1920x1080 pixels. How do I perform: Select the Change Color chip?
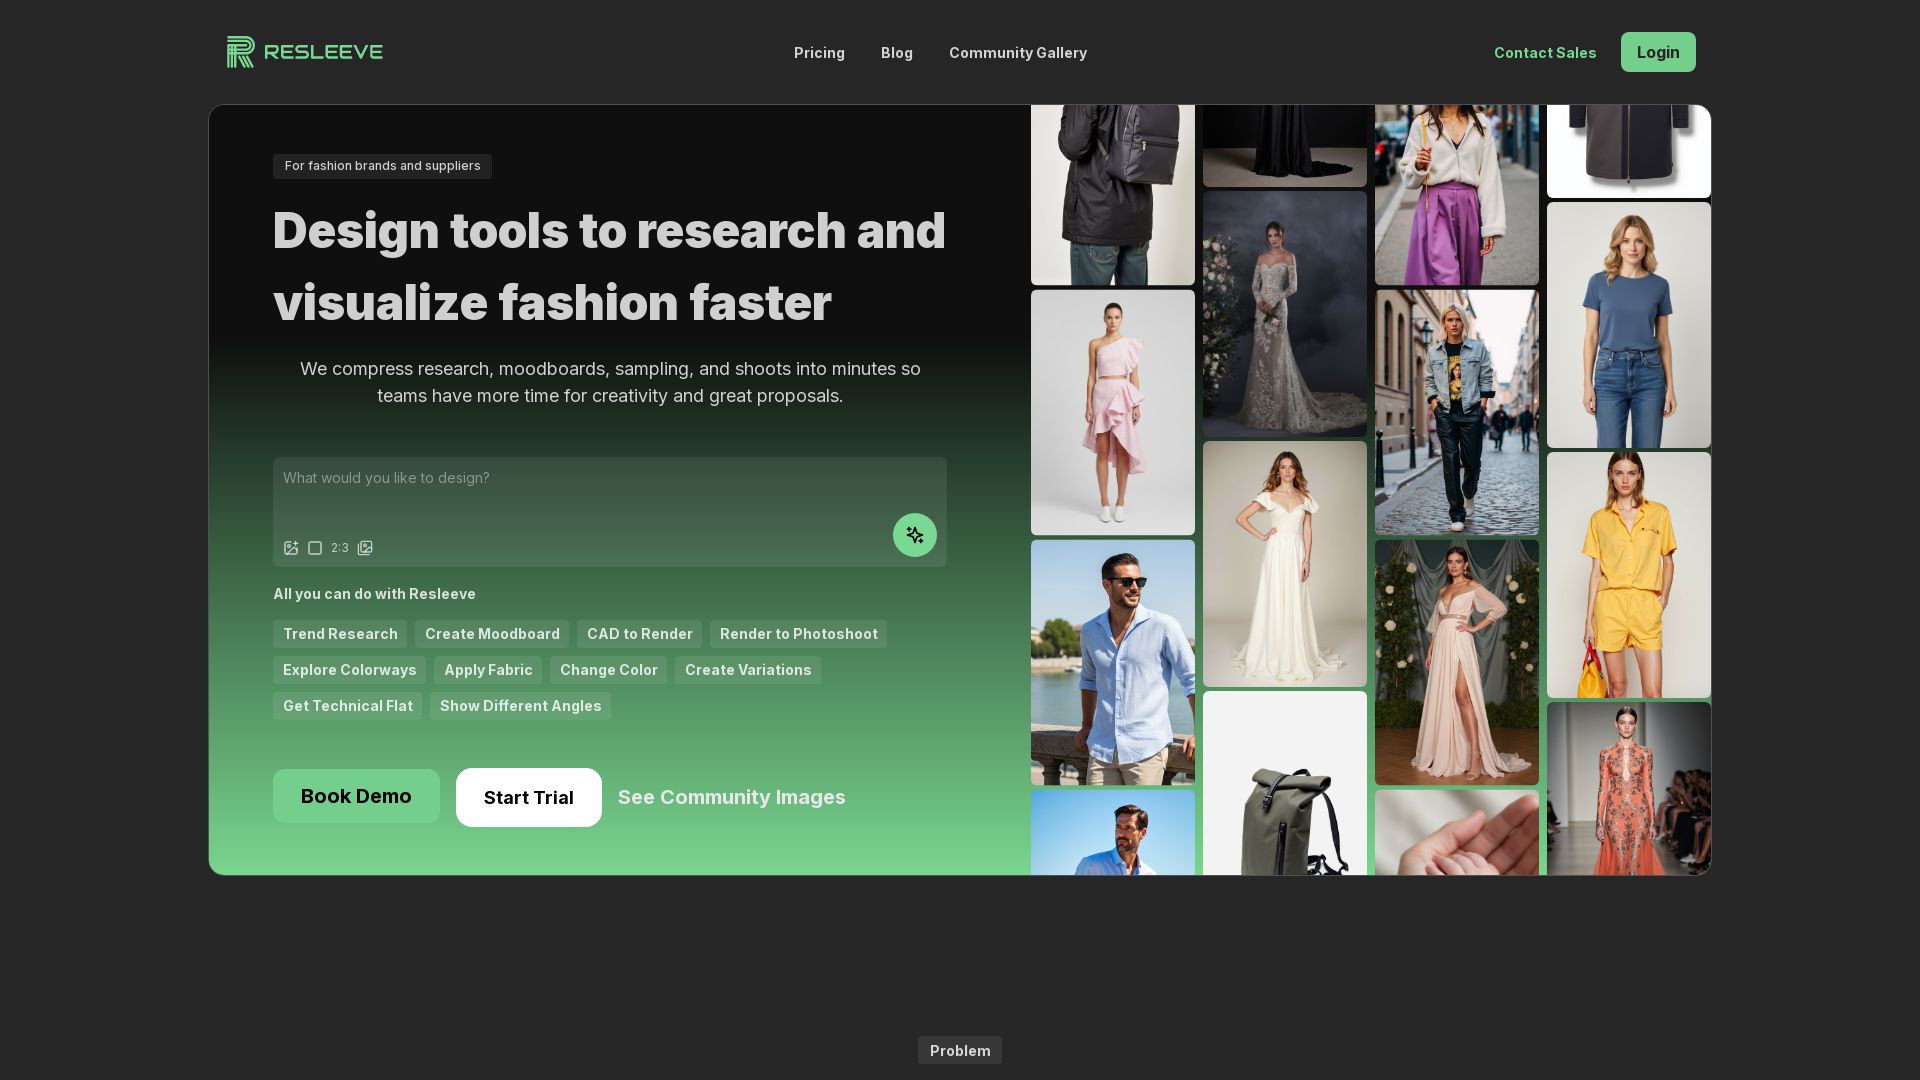[608, 670]
